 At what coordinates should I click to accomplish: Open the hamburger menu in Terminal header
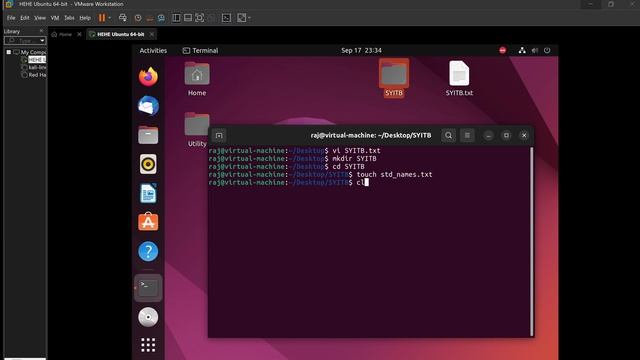[467, 136]
